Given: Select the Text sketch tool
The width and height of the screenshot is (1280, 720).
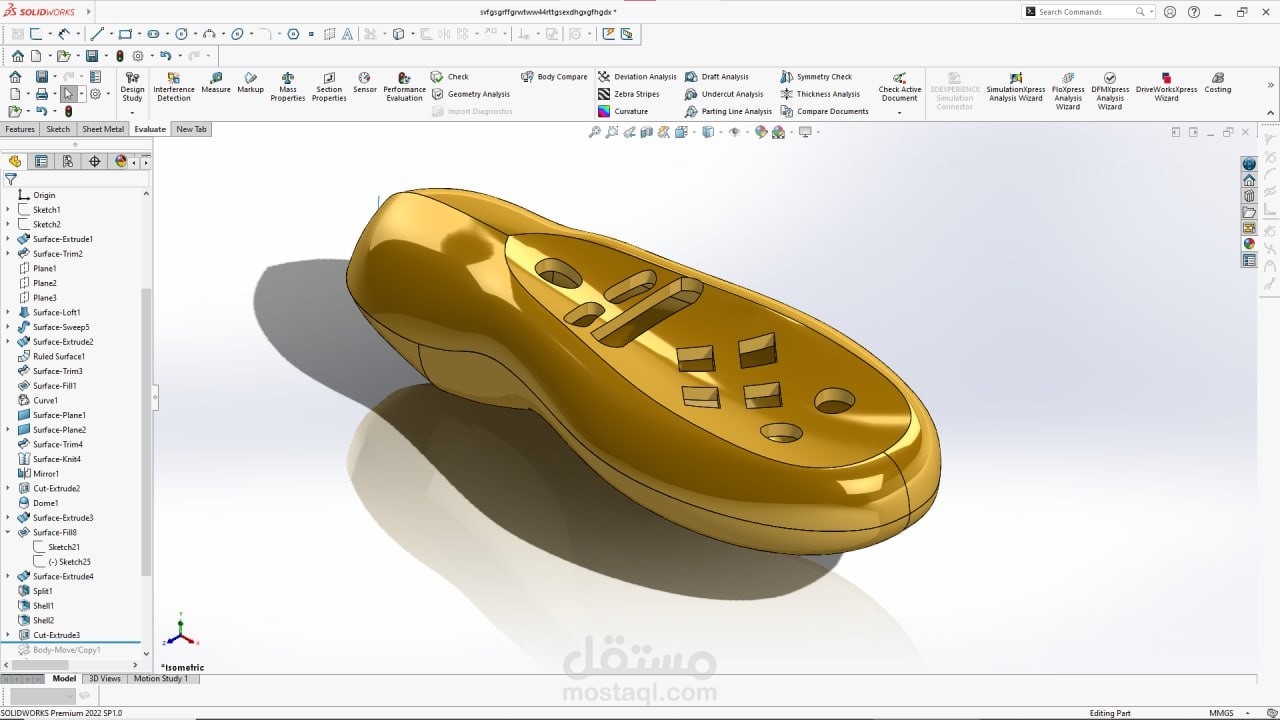Looking at the screenshot, I should 347,33.
